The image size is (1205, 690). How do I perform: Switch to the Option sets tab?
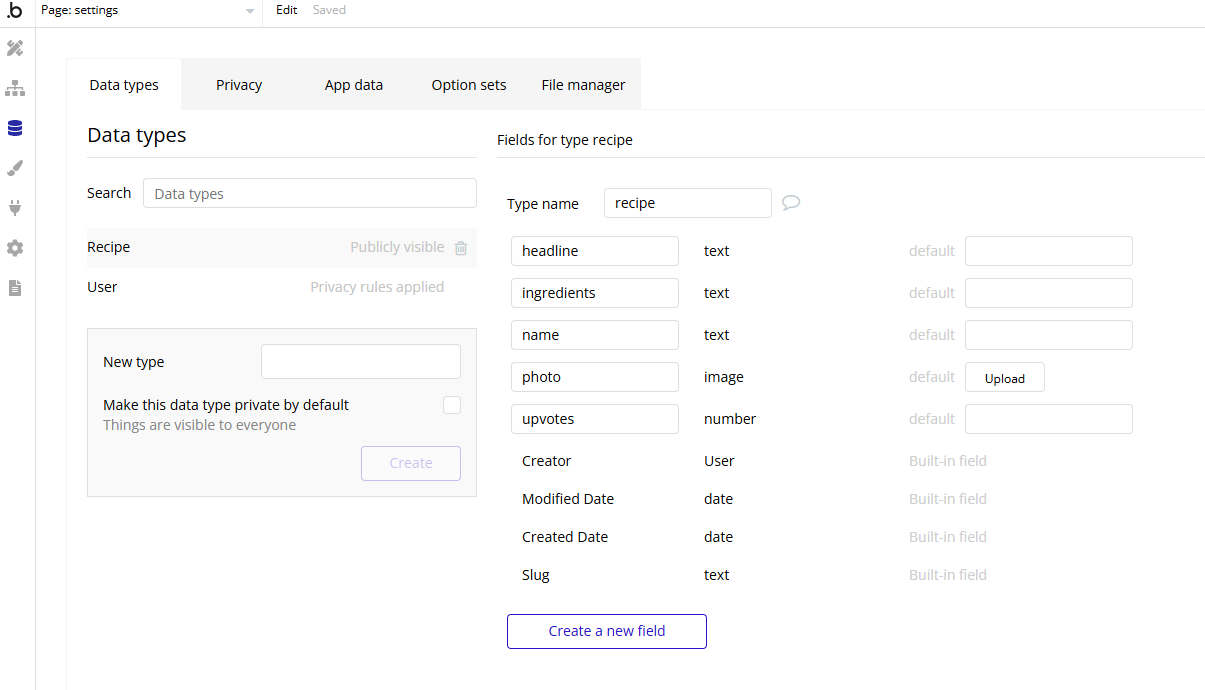click(469, 85)
